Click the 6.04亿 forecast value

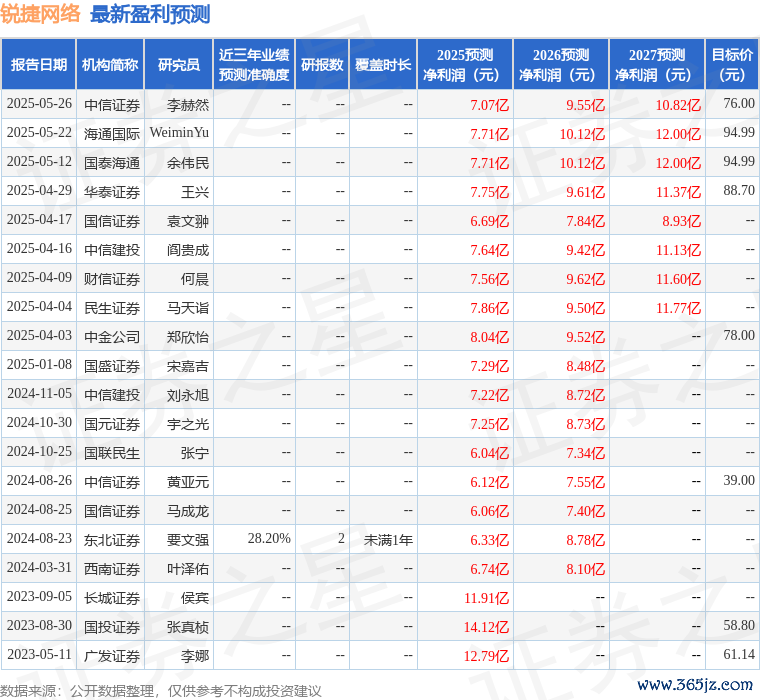coord(489,453)
